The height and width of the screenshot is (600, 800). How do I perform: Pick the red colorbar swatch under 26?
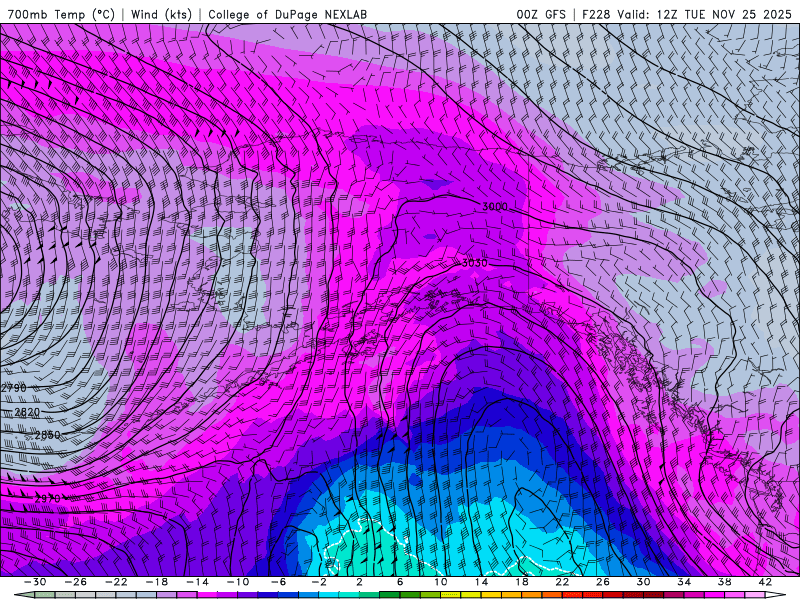[x=592, y=595]
